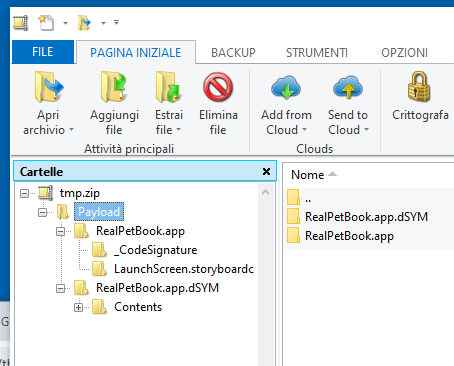Switch to the PAGINA INIZIALE tab
The image size is (454, 366).
coord(136,52)
